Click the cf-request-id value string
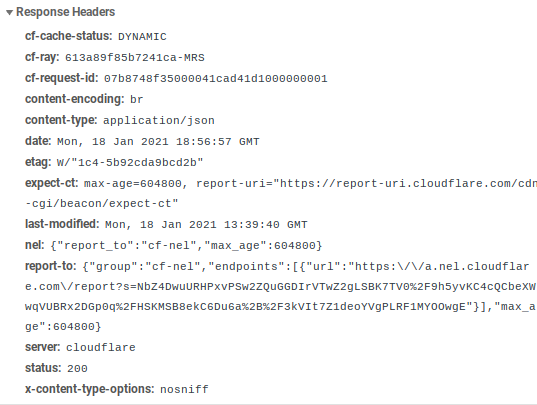 point(216,79)
